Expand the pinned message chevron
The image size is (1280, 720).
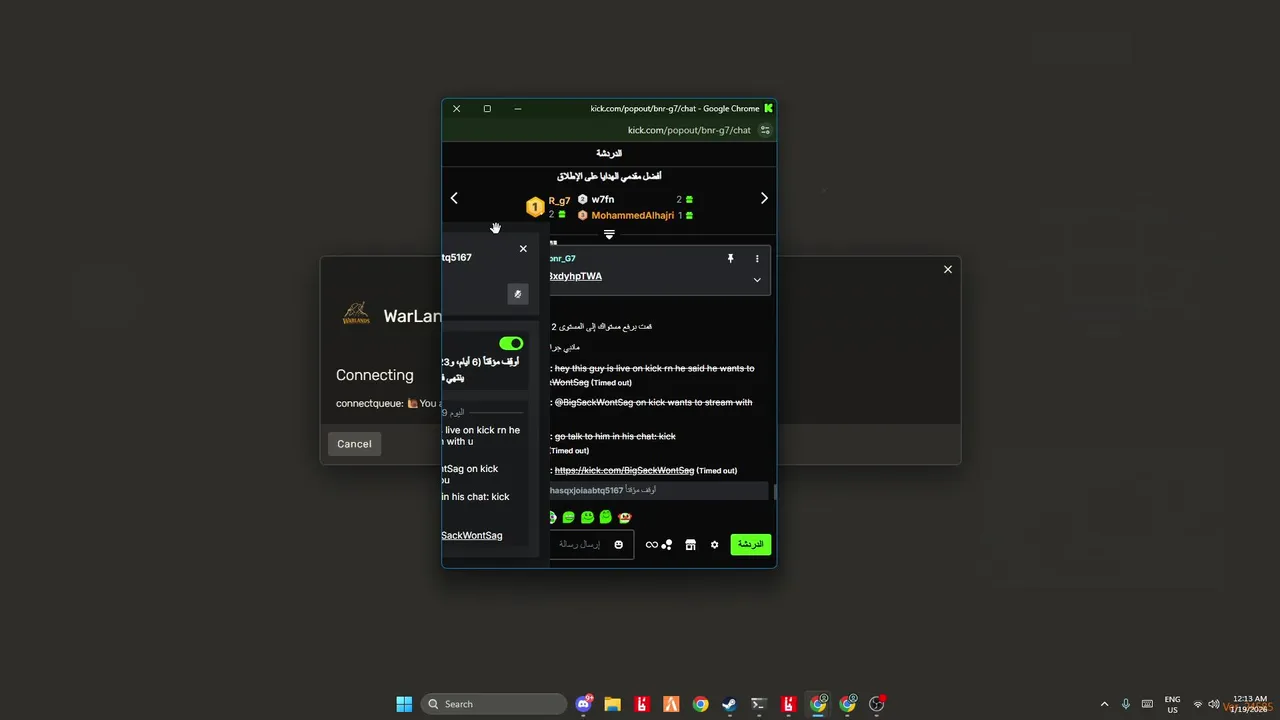click(x=757, y=280)
